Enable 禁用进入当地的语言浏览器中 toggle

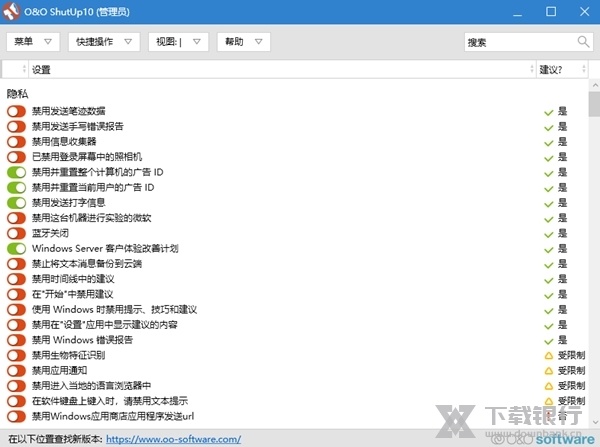click(x=16, y=386)
